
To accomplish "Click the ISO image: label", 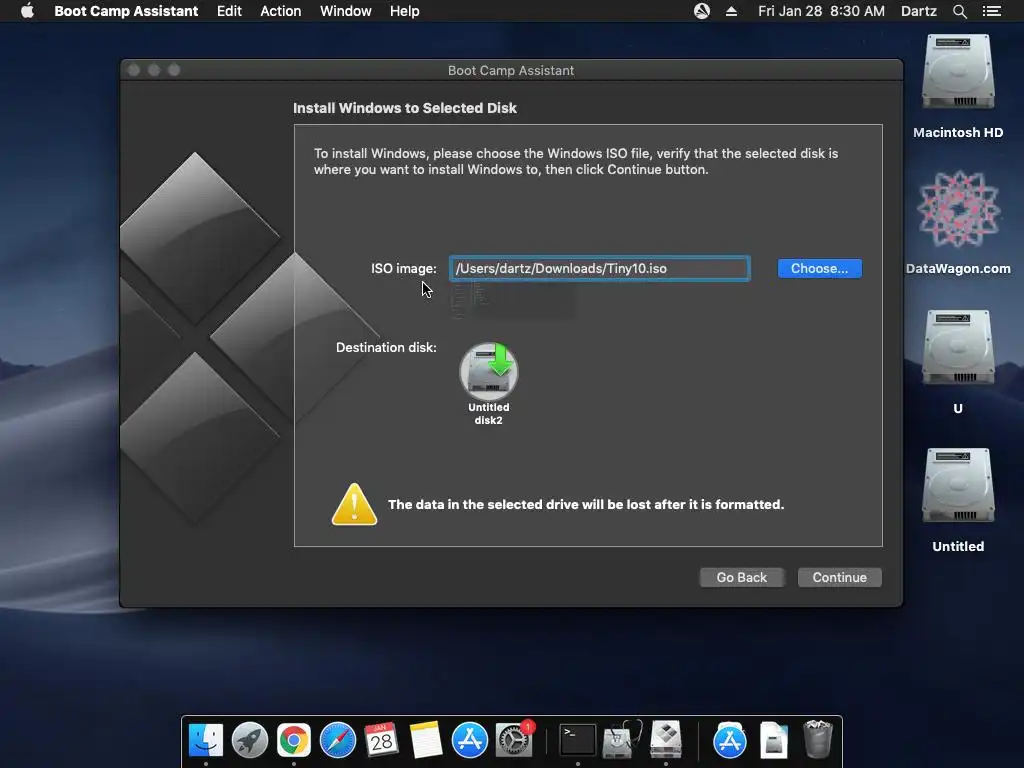I will click(x=404, y=268).
